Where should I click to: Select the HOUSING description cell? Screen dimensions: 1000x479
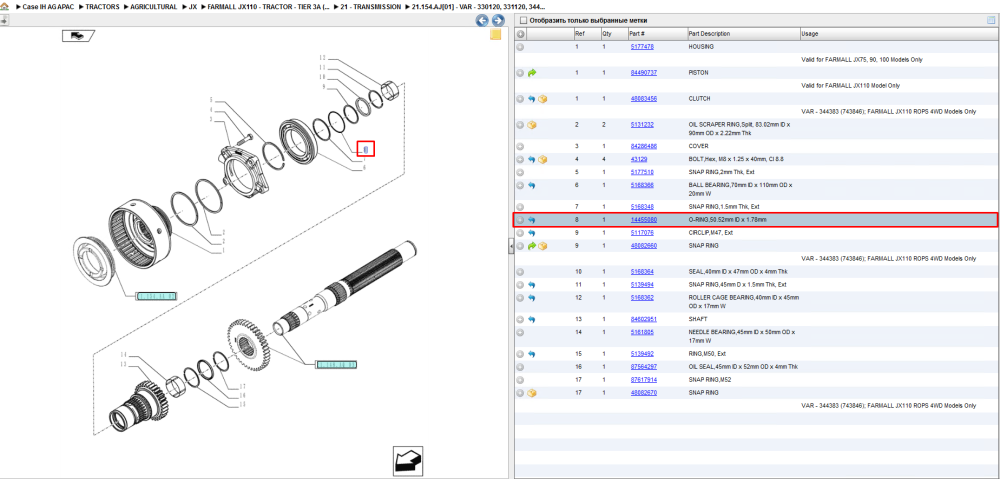point(743,47)
